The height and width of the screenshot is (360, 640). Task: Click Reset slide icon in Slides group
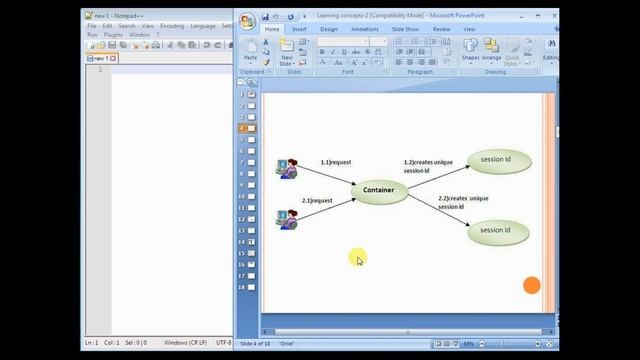(302, 52)
